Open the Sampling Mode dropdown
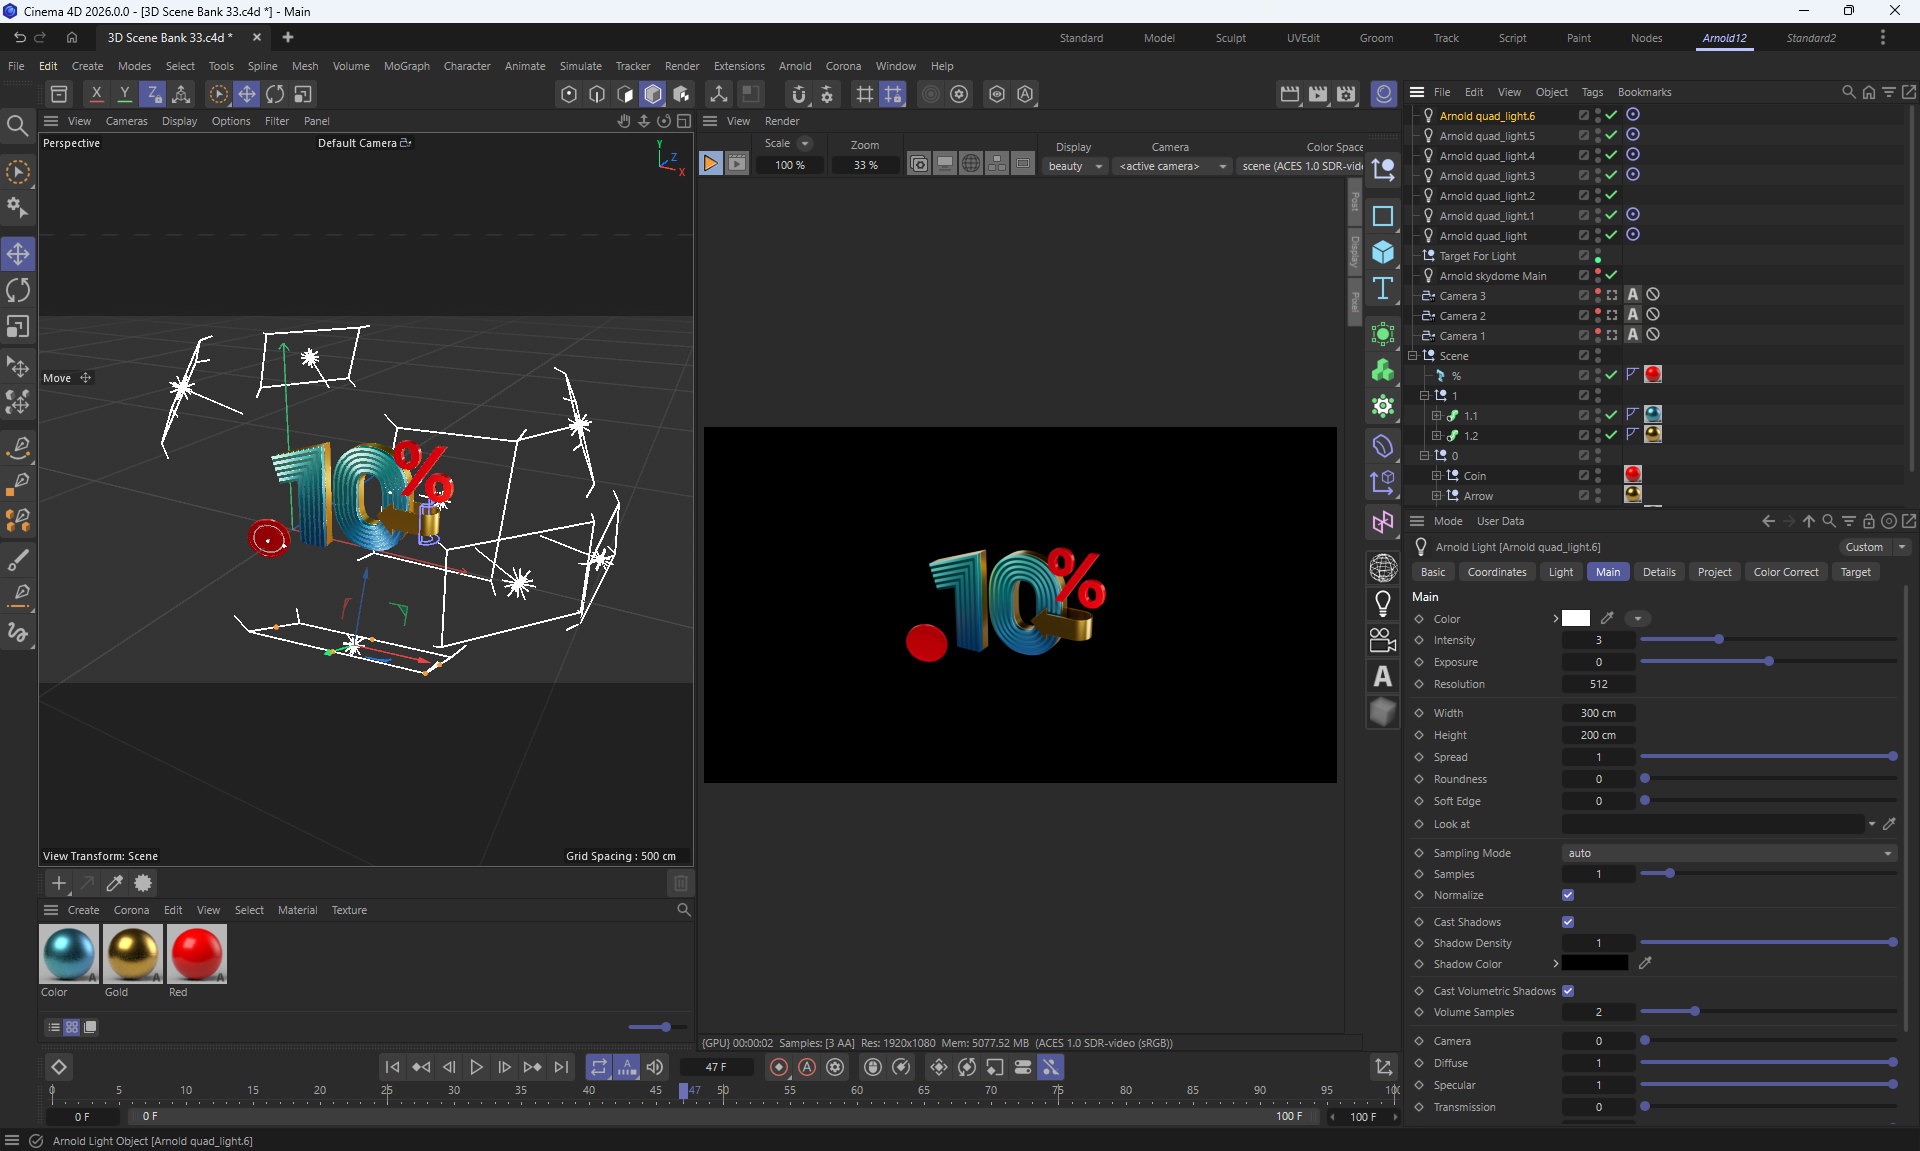 coord(1729,853)
